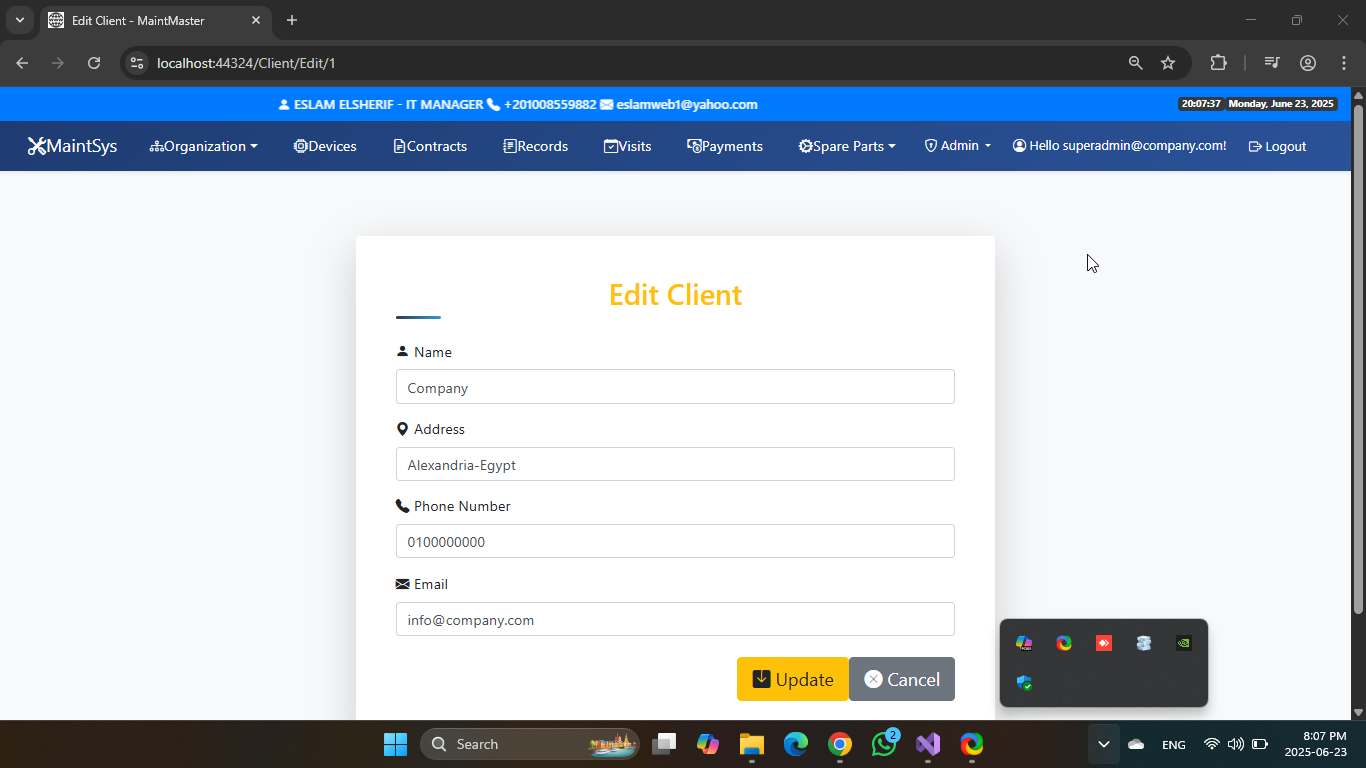Open Wi-Fi network settings icon

[1212, 744]
